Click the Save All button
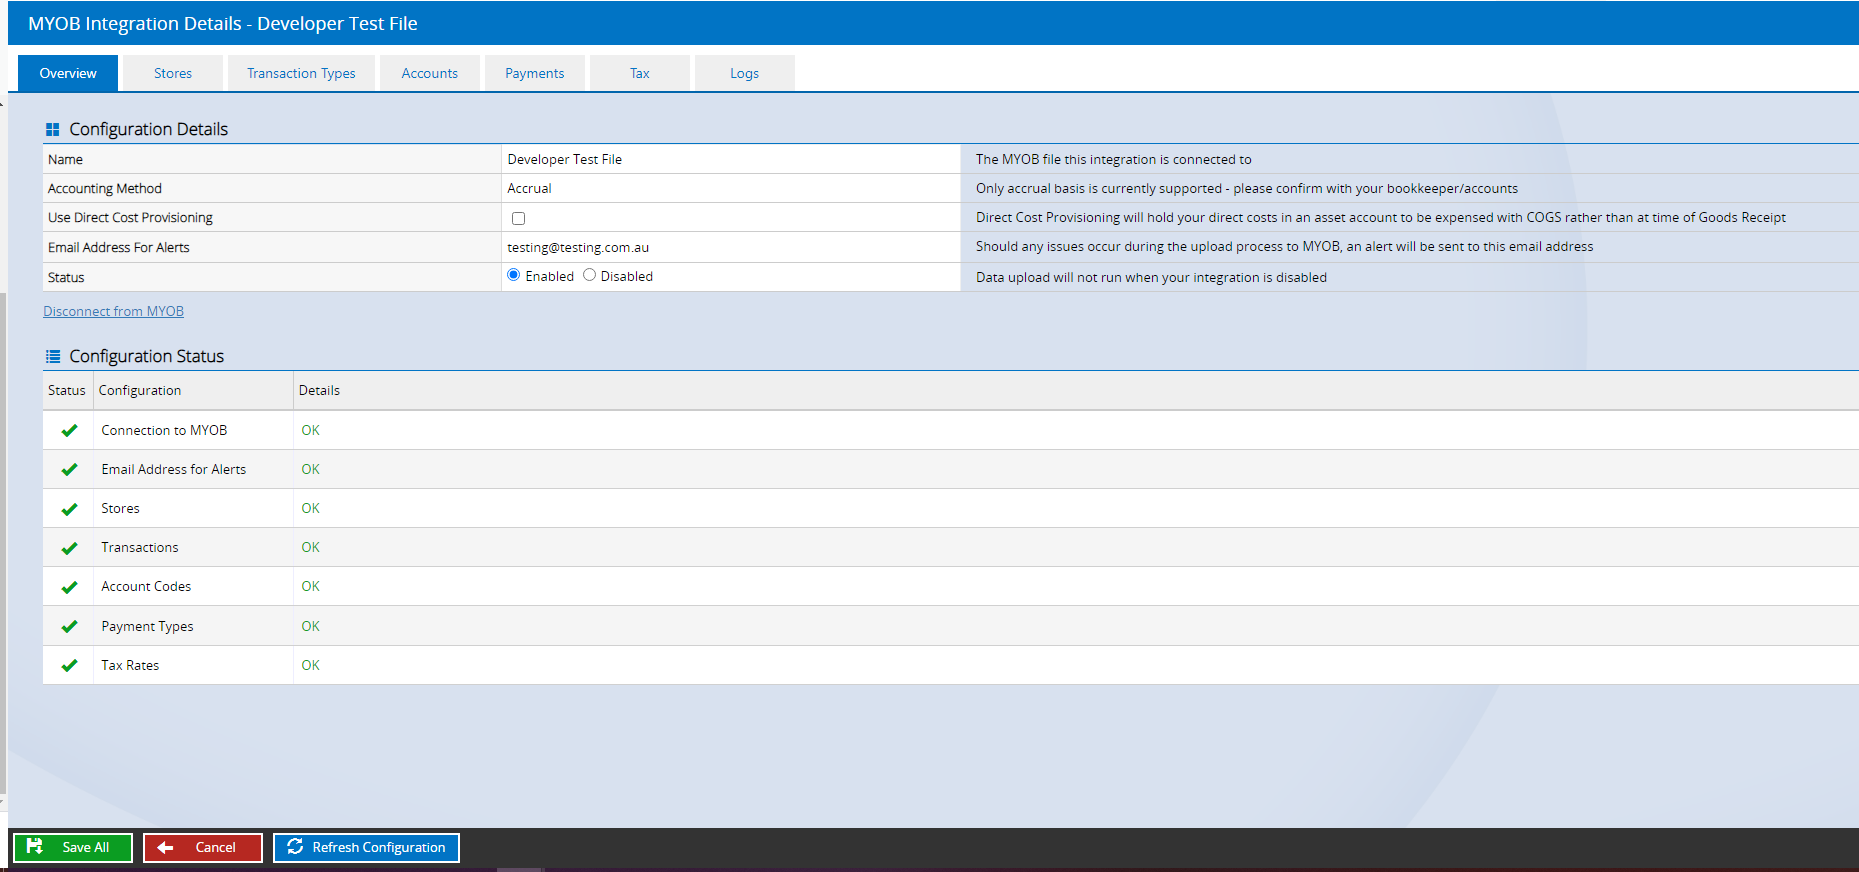 point(73,847)
